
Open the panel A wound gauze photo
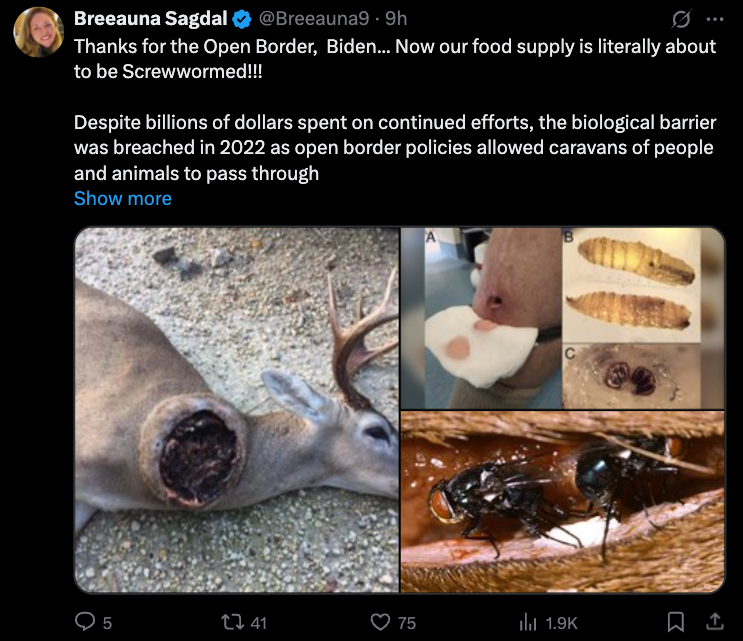click(481, 318)
